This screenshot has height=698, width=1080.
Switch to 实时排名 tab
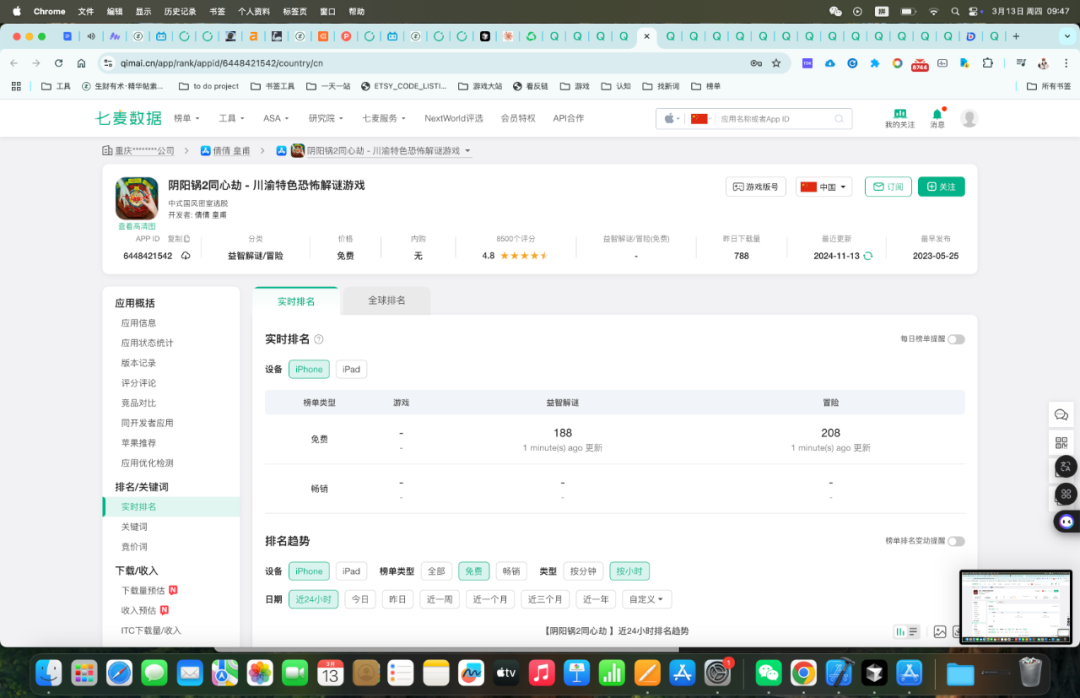pyautogui.click(x=296, y=301)
